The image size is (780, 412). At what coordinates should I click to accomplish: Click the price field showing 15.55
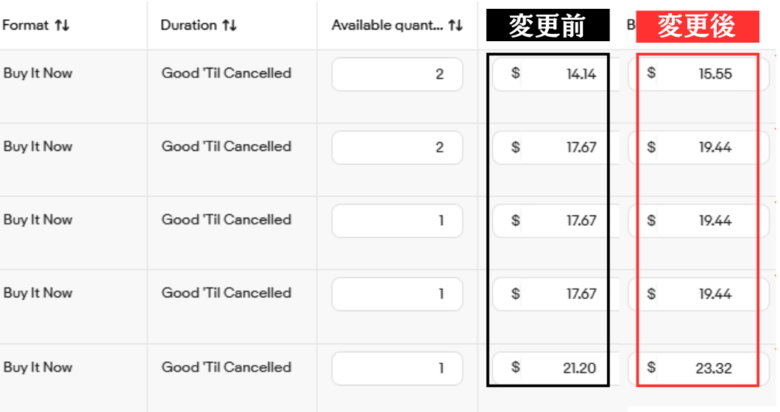pos(698,74)
